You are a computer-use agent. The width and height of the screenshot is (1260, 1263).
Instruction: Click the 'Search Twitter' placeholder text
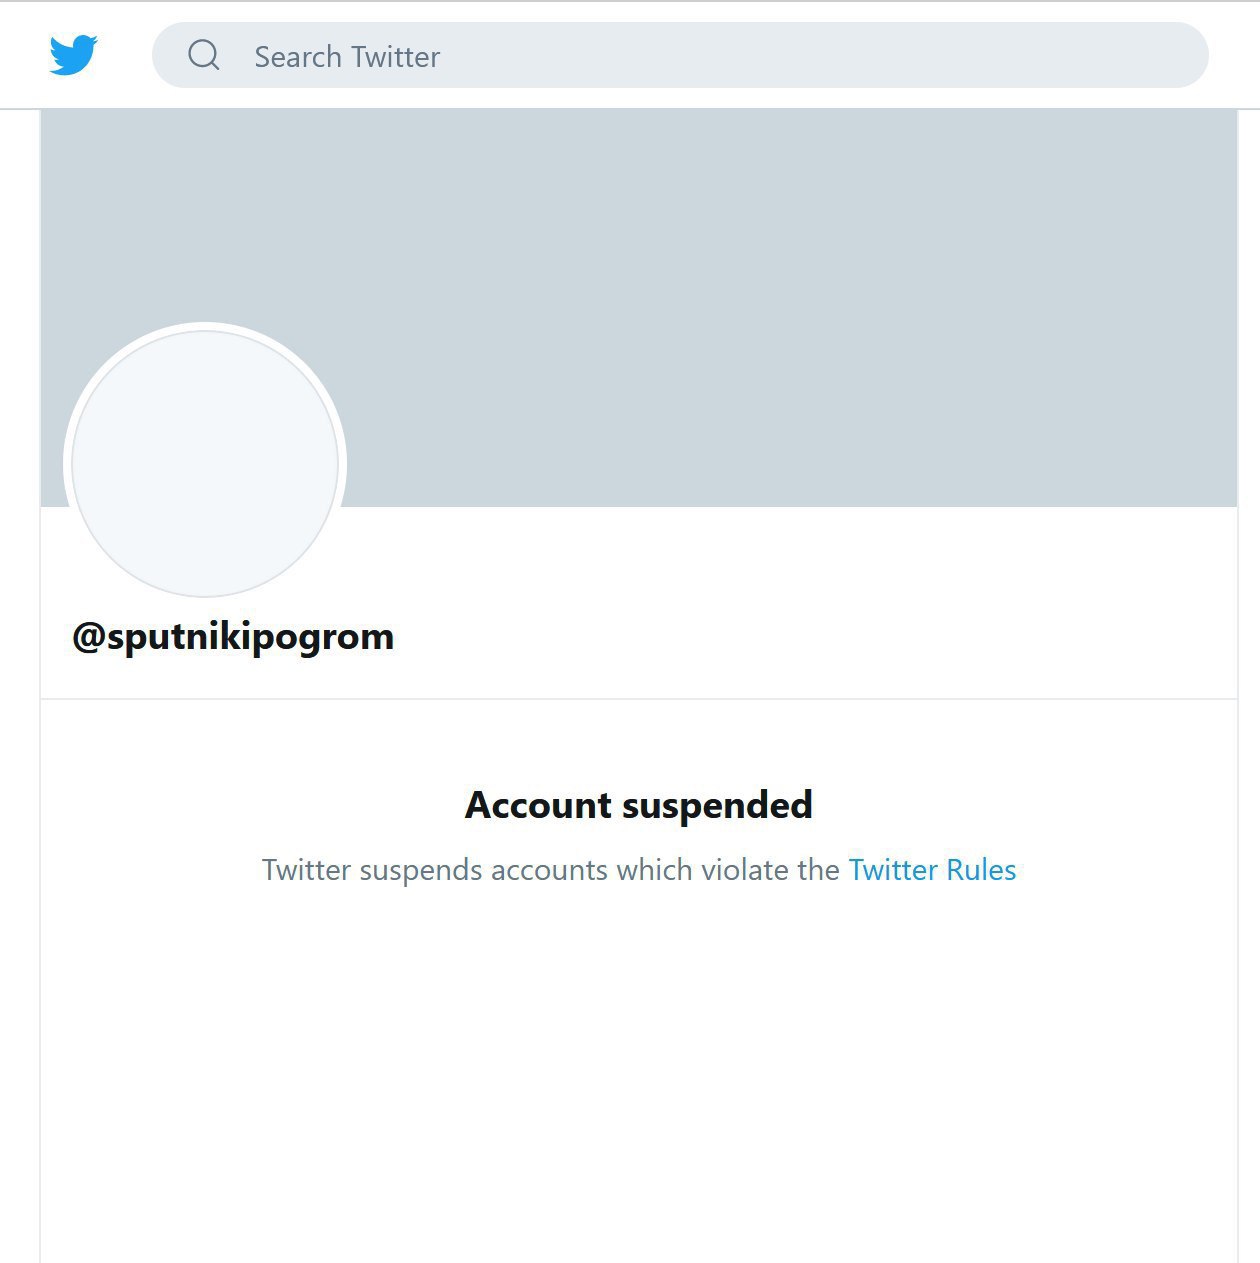(x=347, y=57)
